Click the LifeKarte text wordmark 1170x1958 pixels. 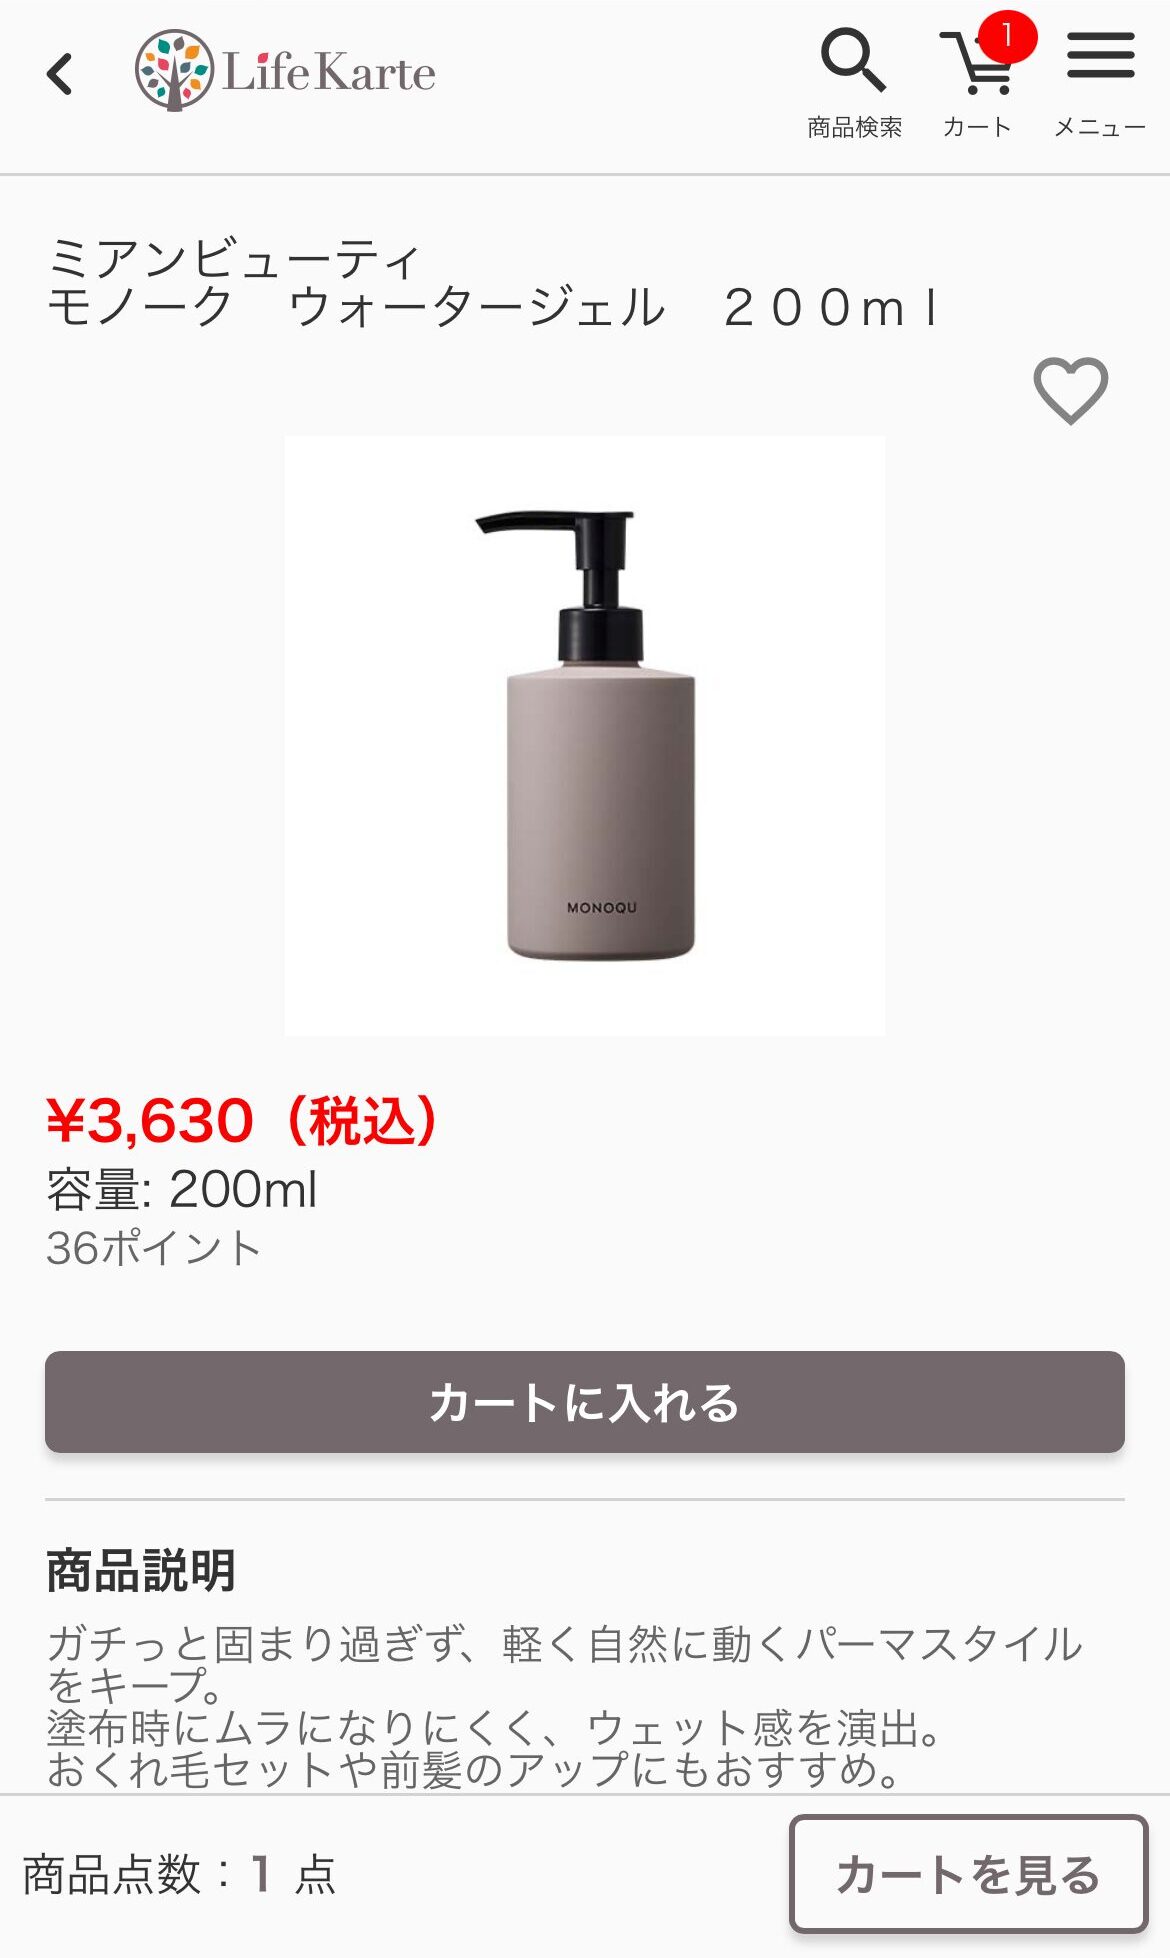pos(329,72)
